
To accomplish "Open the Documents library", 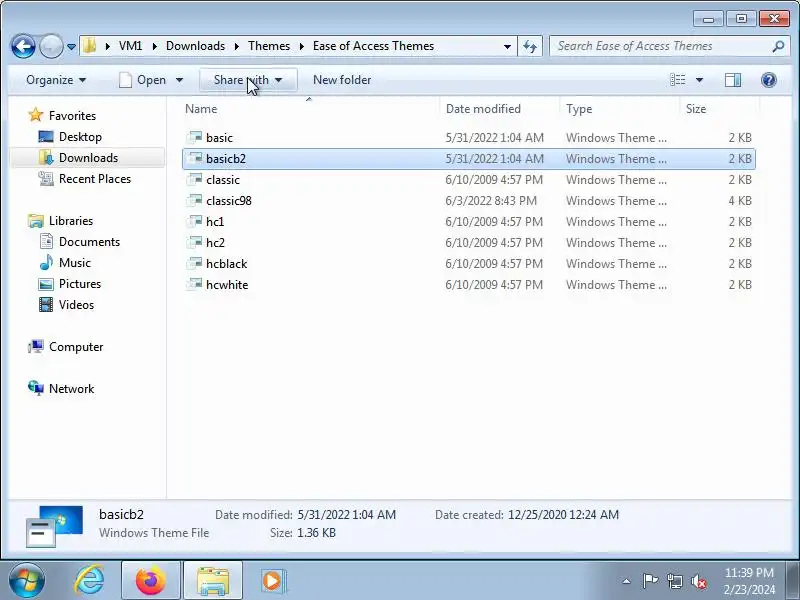I will 89,242.
